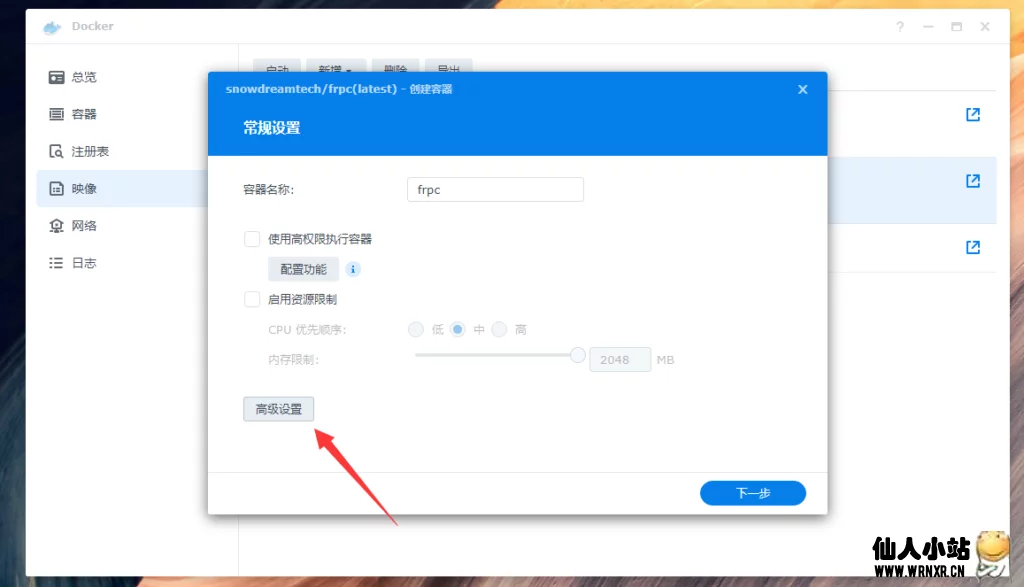Viewport: 1024px width, 587px height.
Task: Click the 配置功能 button
Action: (303, 269)
